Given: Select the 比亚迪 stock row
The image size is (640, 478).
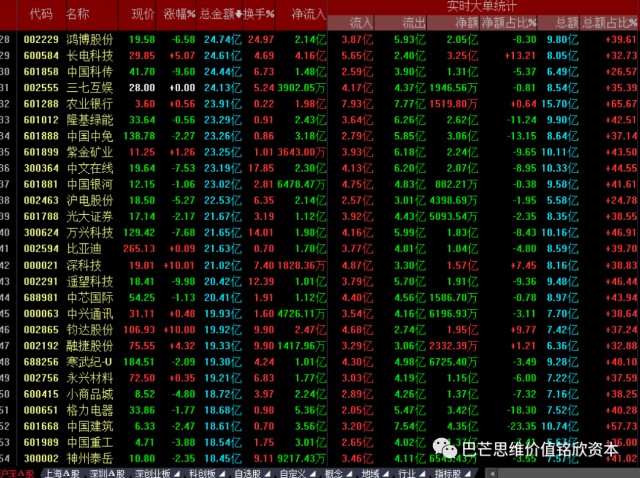Looking at the screenshot, I should coord(320,249).
